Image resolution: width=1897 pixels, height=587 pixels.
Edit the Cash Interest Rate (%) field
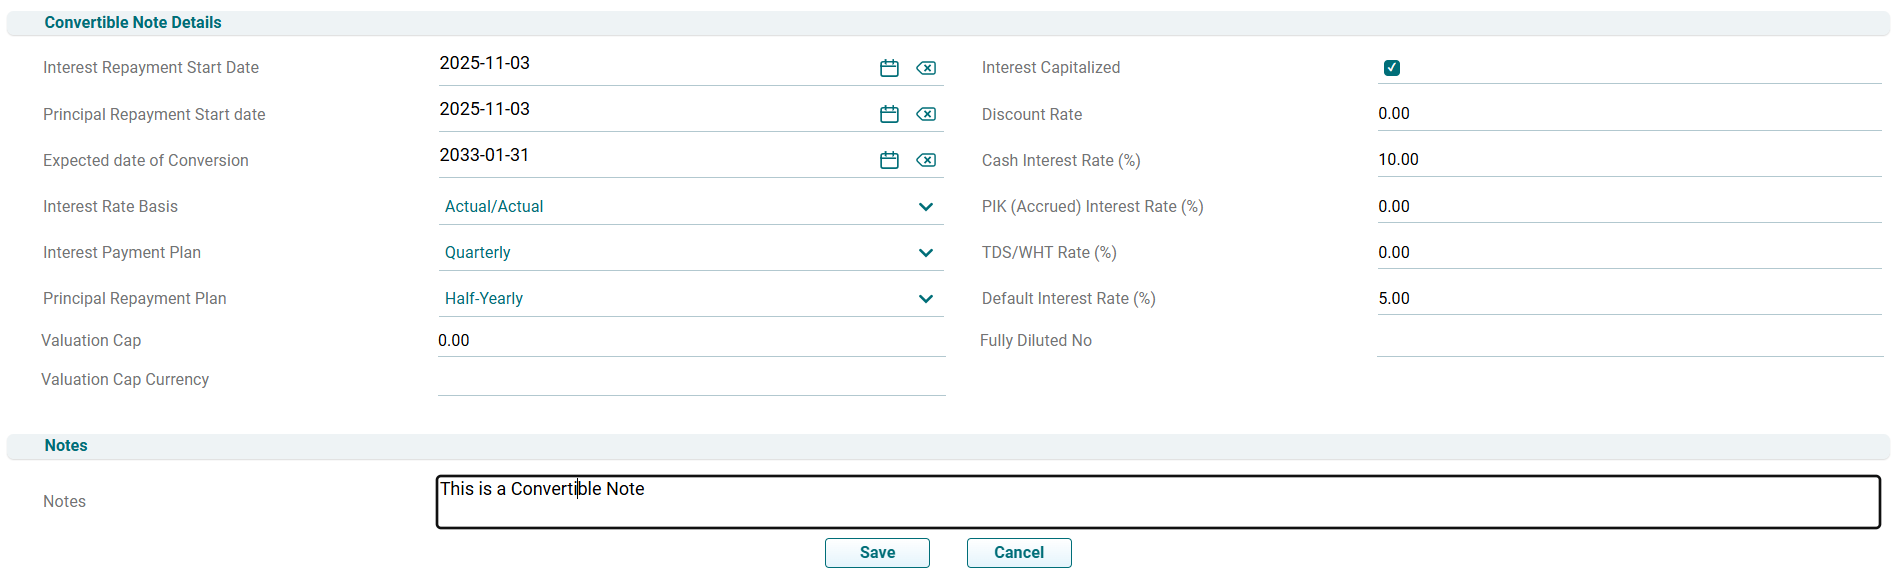coord(1628,160)
